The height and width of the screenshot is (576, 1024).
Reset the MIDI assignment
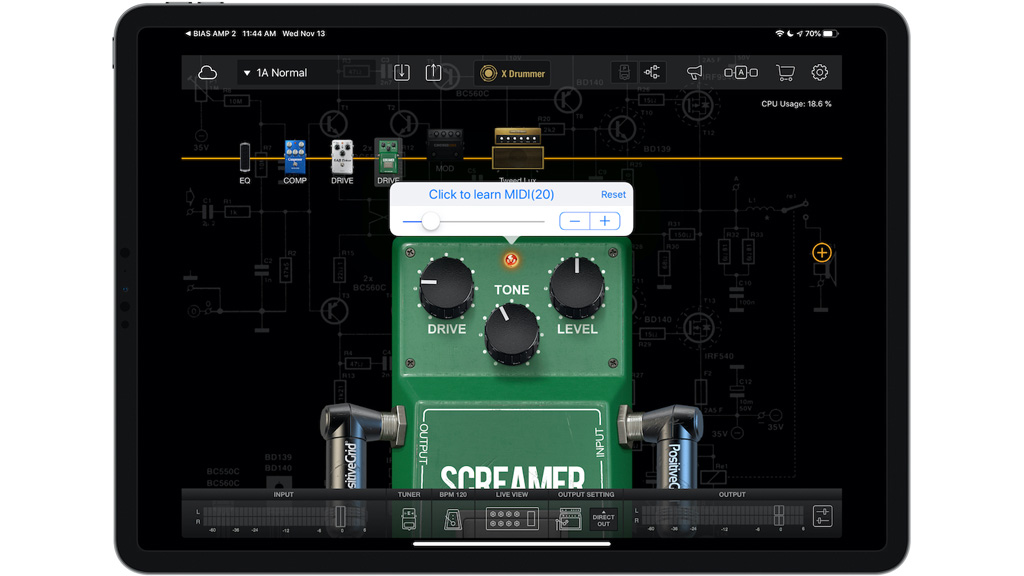[613, 194]
